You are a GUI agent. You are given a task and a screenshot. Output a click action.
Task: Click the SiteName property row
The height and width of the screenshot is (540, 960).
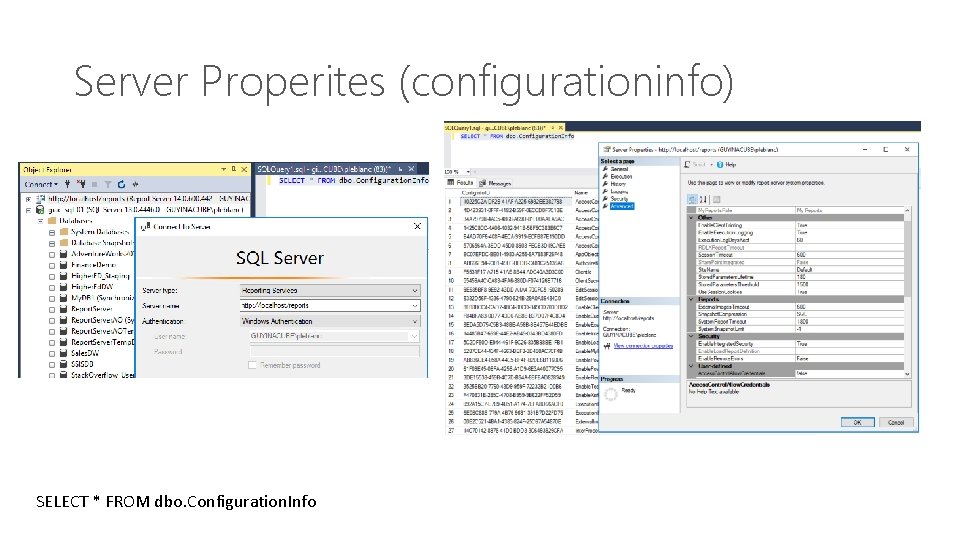pyautogui.click(x=800, y=269)
